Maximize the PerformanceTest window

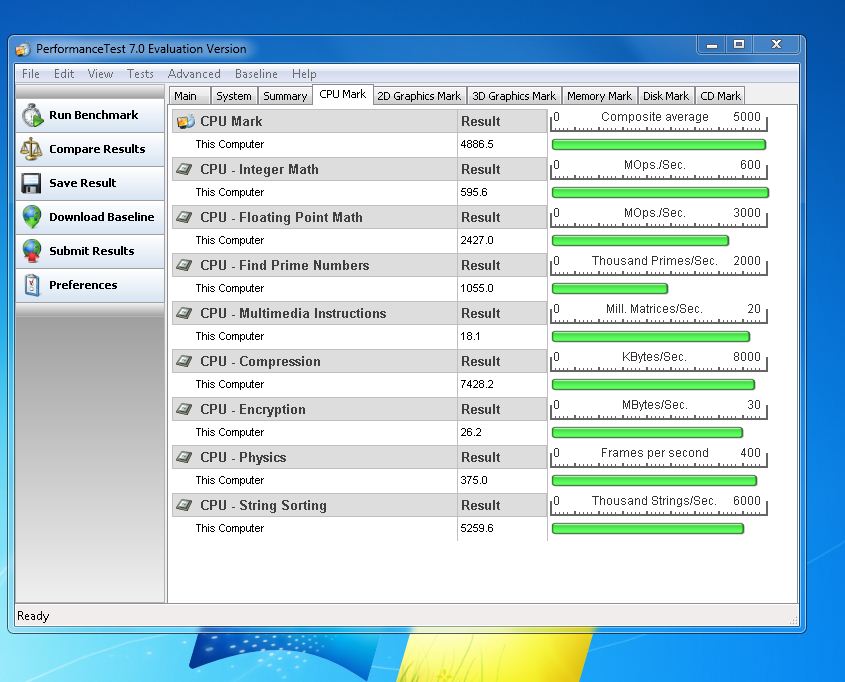point(739,44)
